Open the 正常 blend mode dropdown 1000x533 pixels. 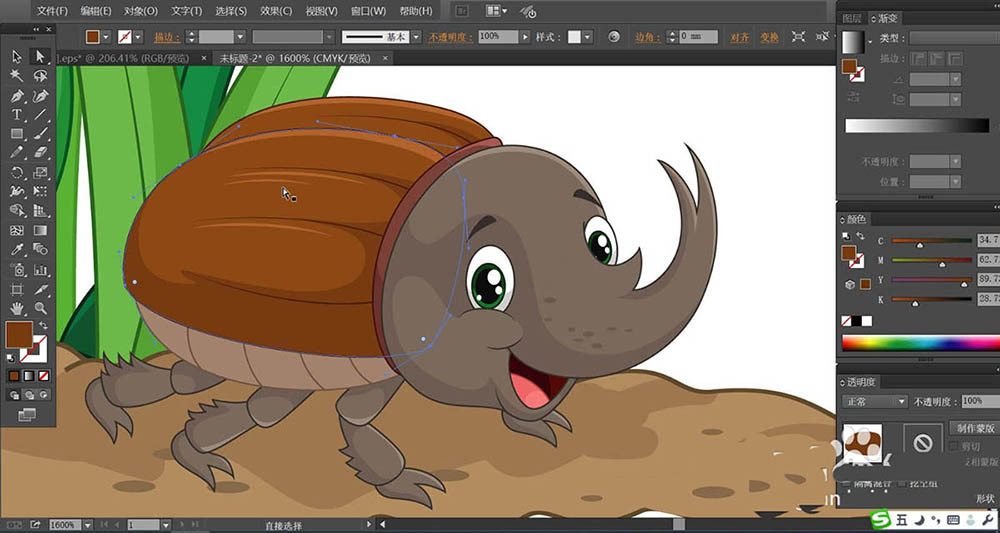(874, 401)
